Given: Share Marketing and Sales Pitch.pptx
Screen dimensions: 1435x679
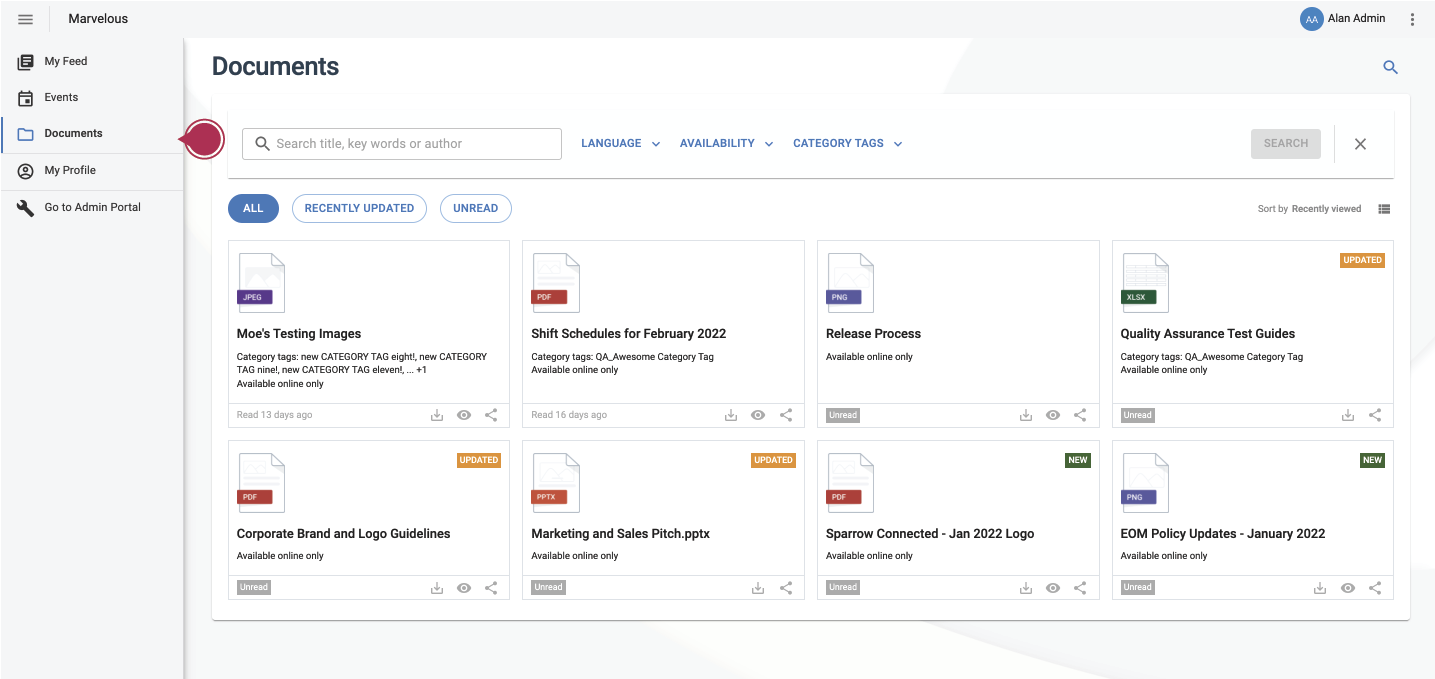Looking at the screenshot, I should pos(786,587).
